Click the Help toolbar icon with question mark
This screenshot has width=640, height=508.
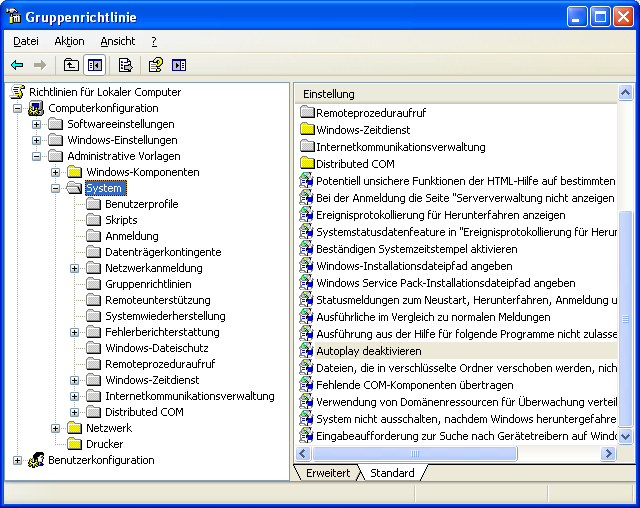(155, 65)
